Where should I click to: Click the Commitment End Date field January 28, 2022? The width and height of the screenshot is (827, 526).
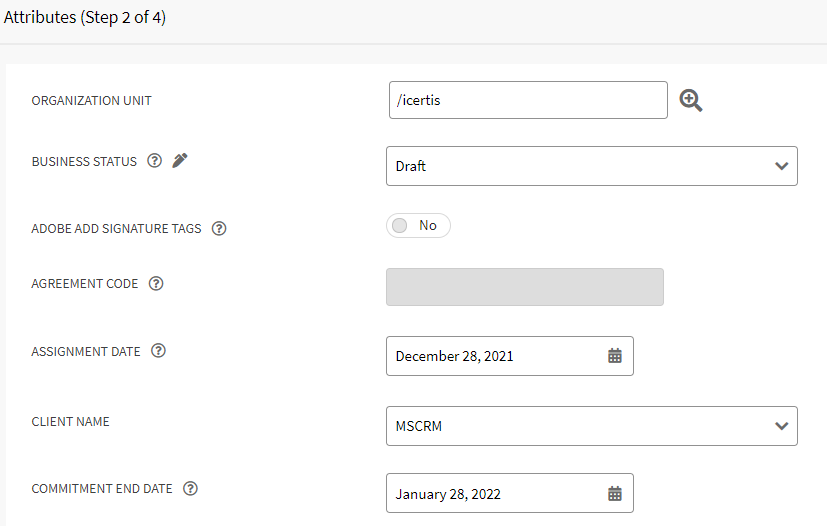(495, 494)
